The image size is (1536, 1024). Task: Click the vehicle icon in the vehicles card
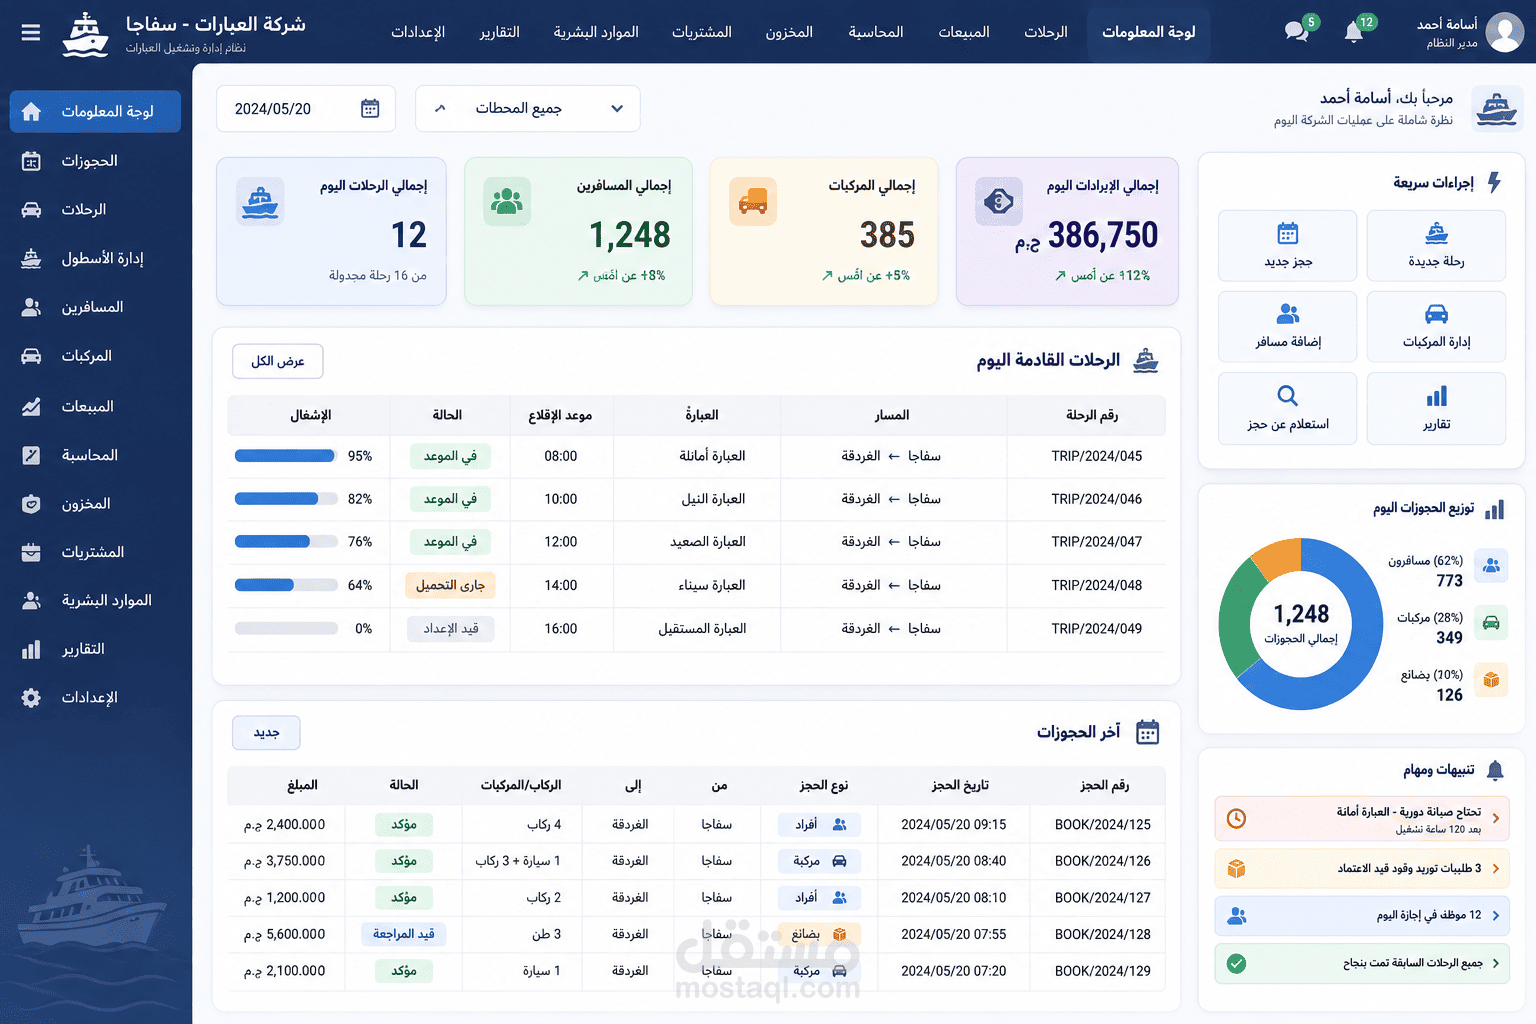(753, 202)
